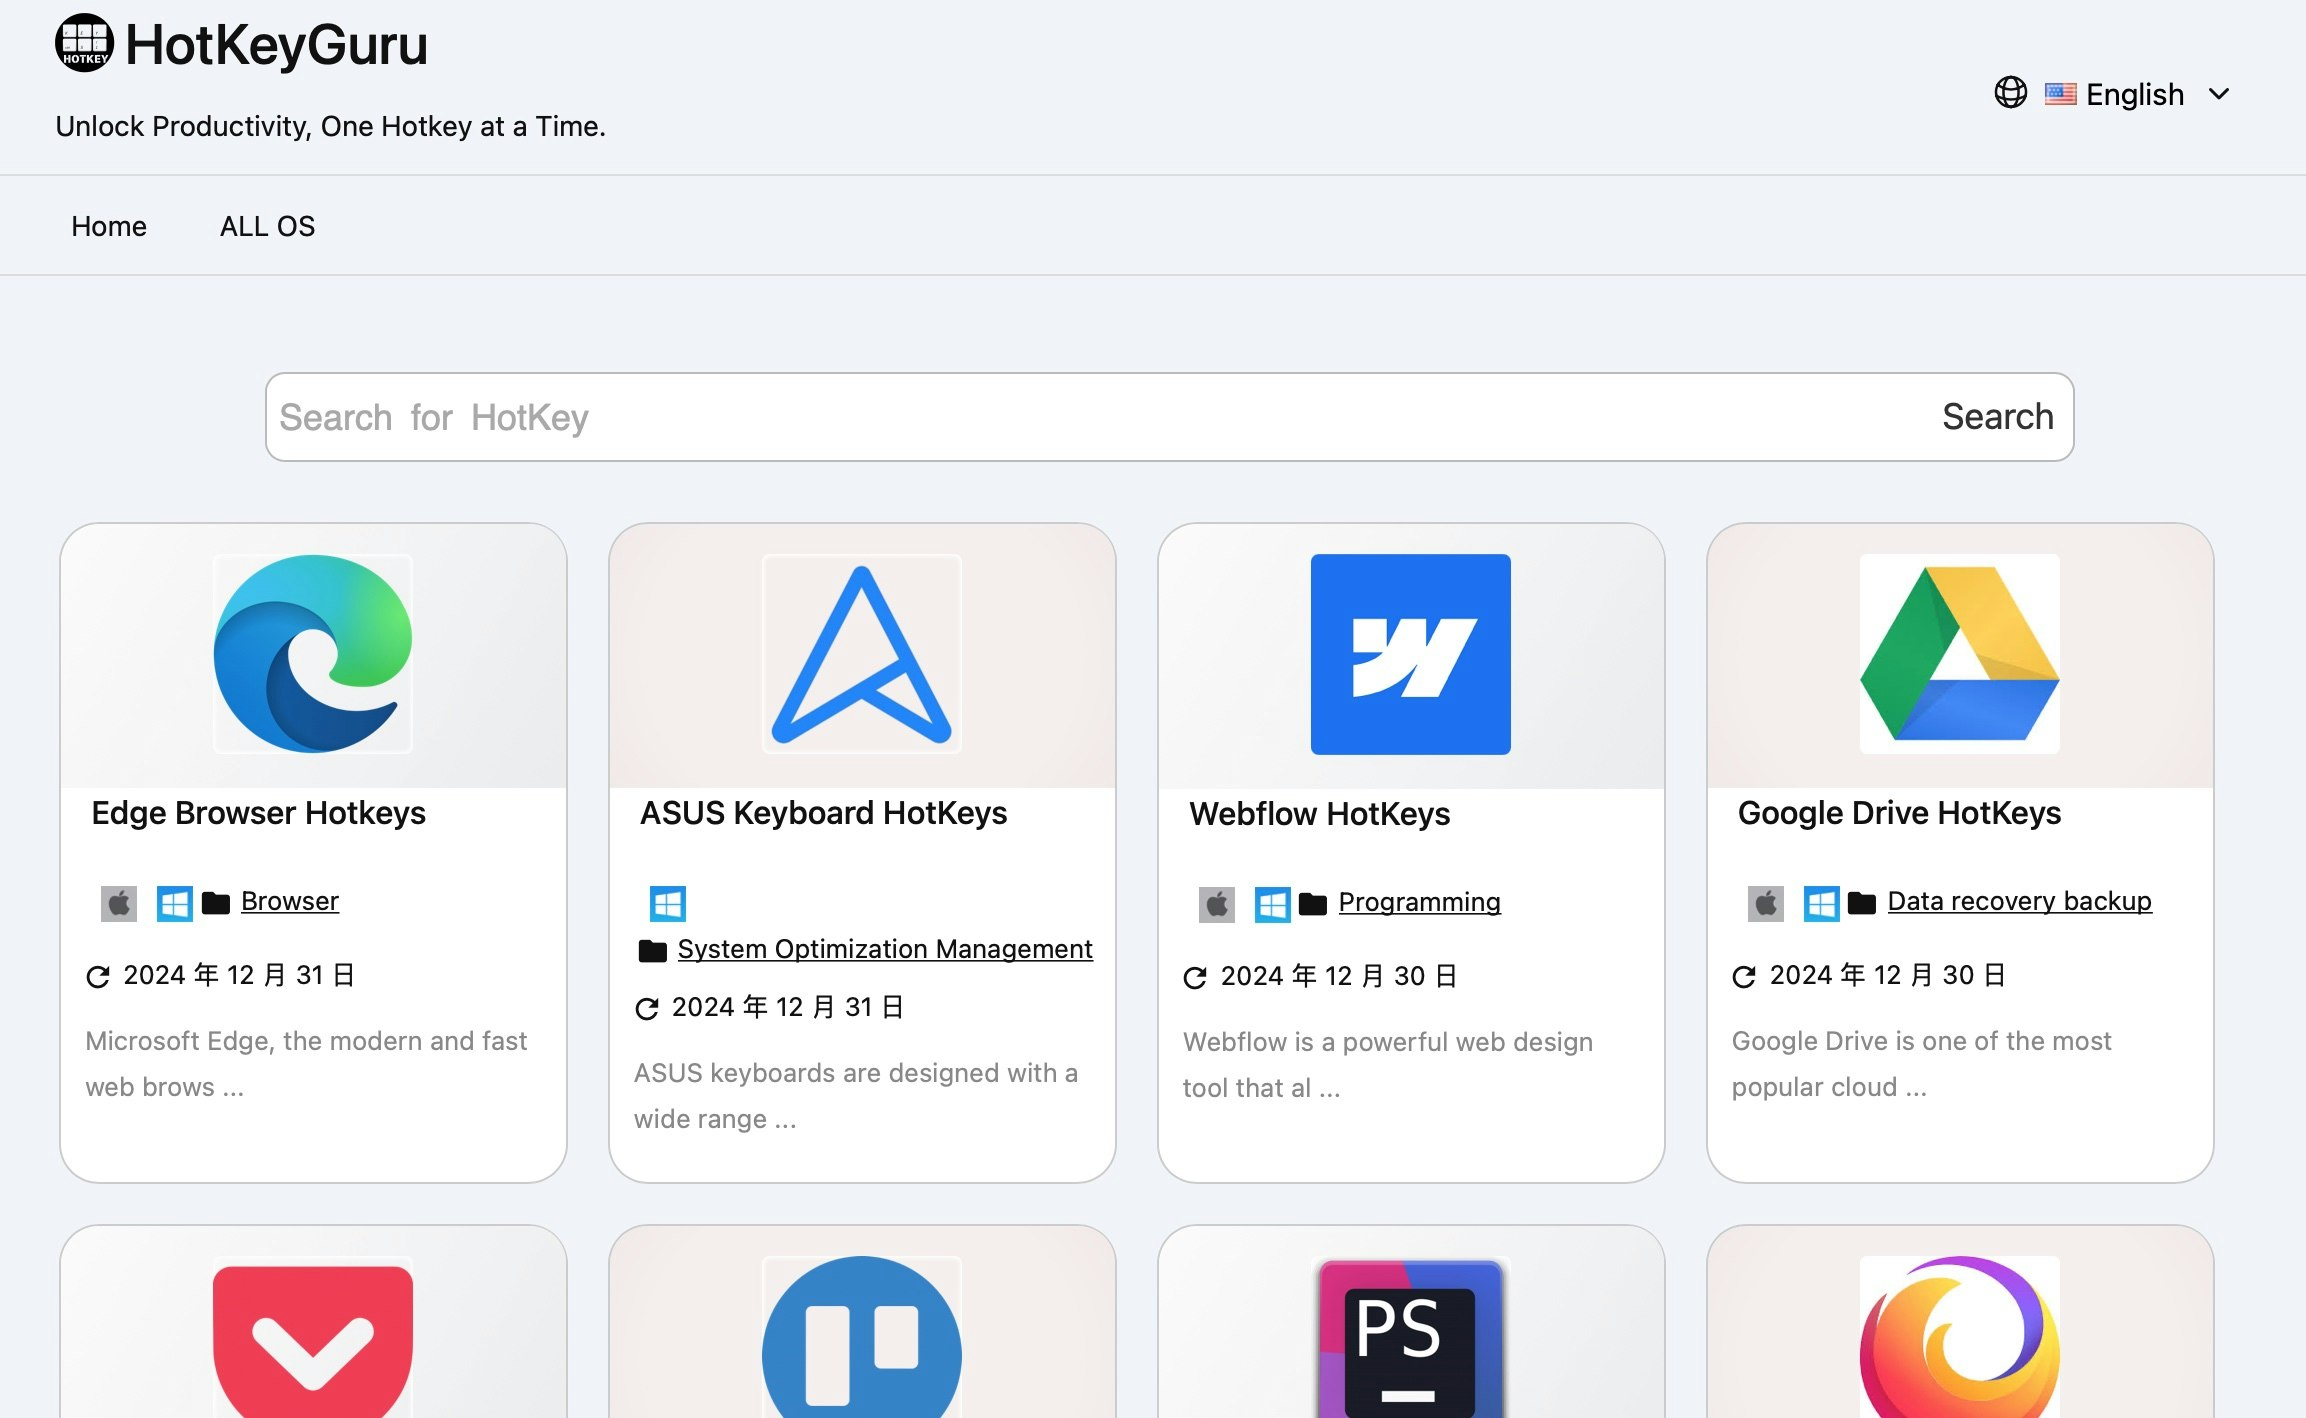The image size is (2306, 1418).
Task: Open the Pocket logo thumbnail
Action: point(313,1337)
